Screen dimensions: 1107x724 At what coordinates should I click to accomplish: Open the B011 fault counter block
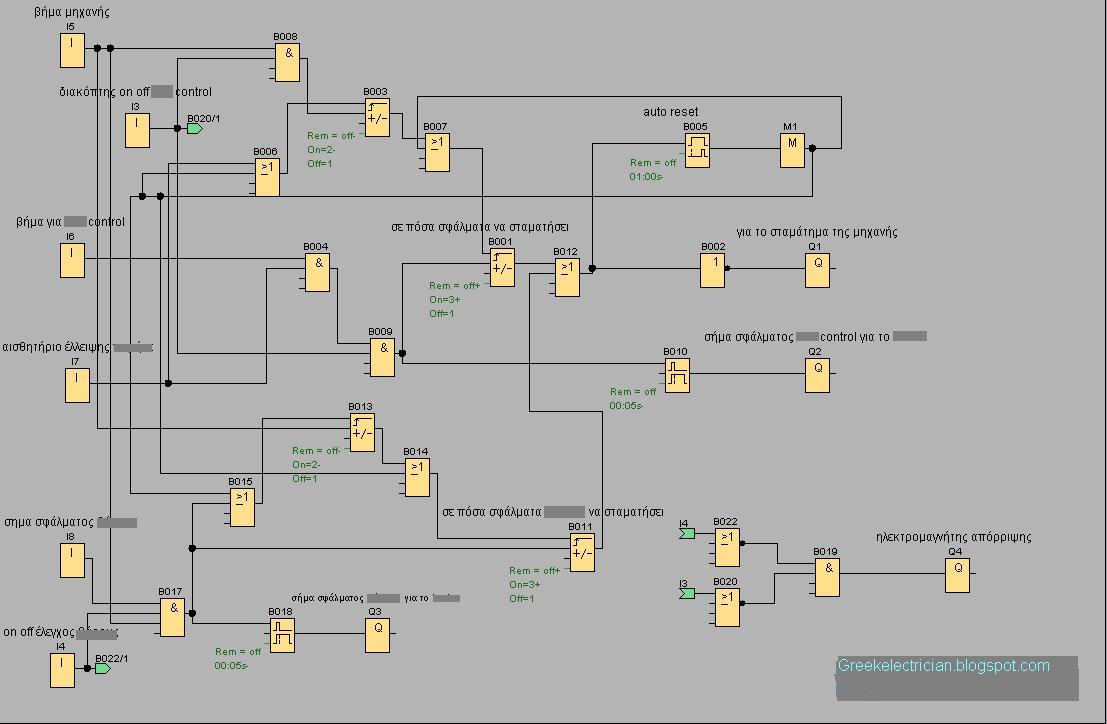tap(581, 553)
